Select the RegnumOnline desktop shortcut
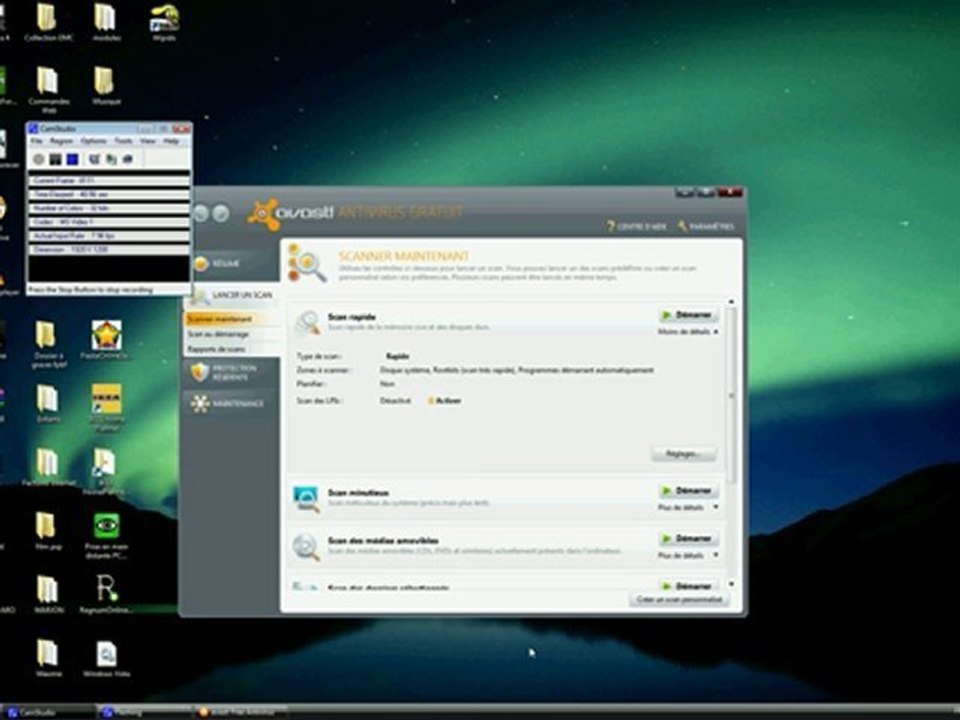The height and width of the screenshot is (720, 960). pos(106,593)
